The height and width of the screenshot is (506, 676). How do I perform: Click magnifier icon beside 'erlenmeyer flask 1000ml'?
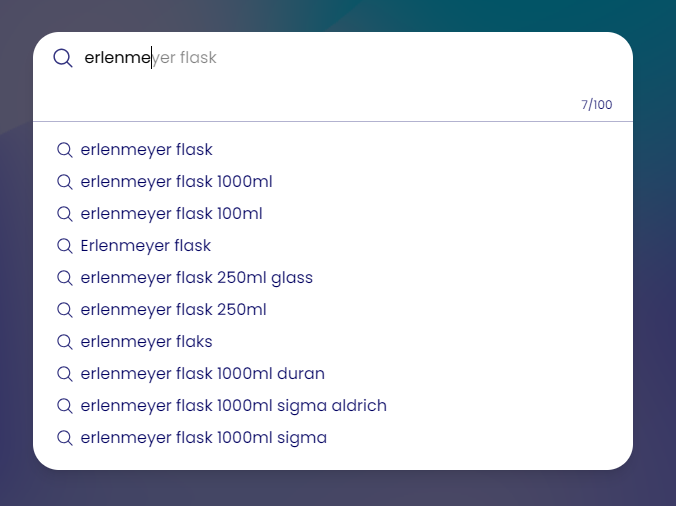pos(65,182)
